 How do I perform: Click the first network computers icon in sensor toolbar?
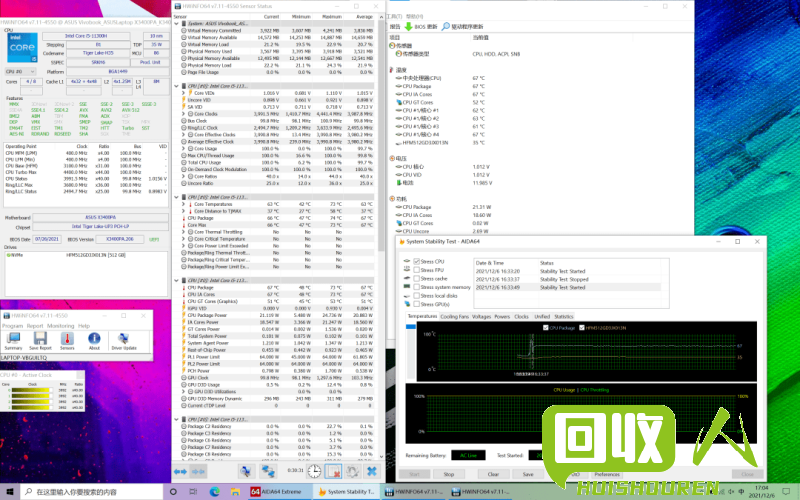click(245, 471)
